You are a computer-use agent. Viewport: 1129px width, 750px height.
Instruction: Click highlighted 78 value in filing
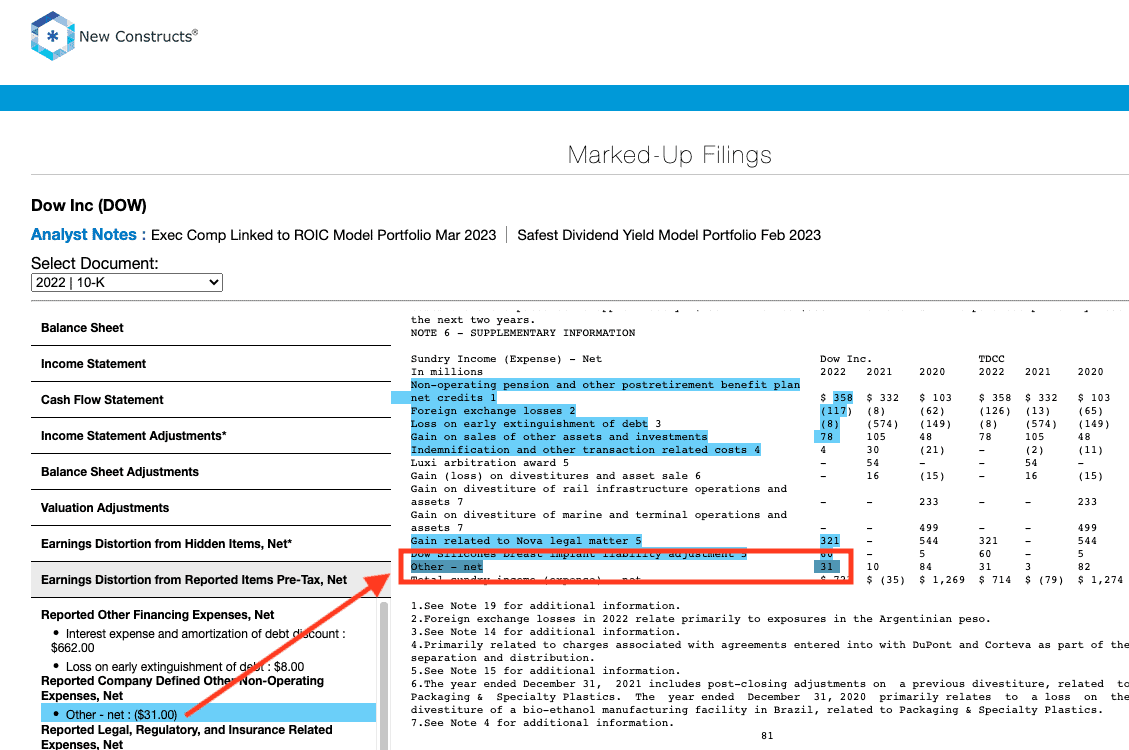827,437
